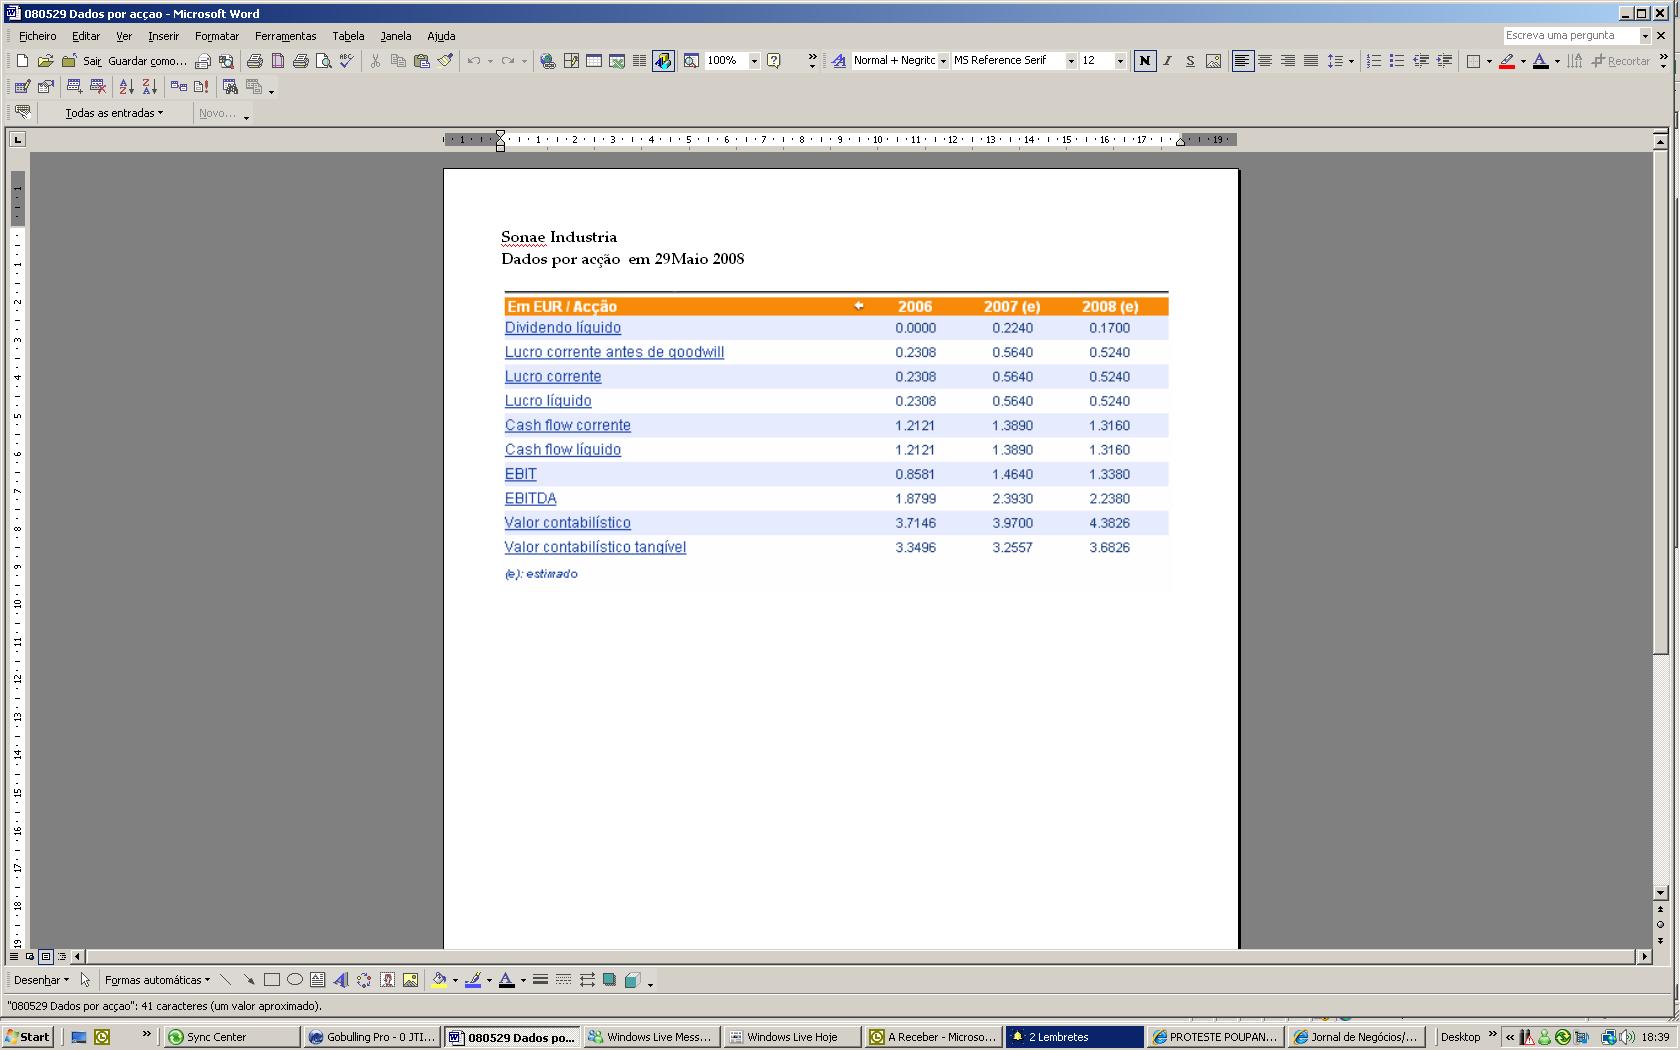Insert WordArt from the drawing toolbar
This screenshot has height=1050, width=1680.
[x=341, y=980]
